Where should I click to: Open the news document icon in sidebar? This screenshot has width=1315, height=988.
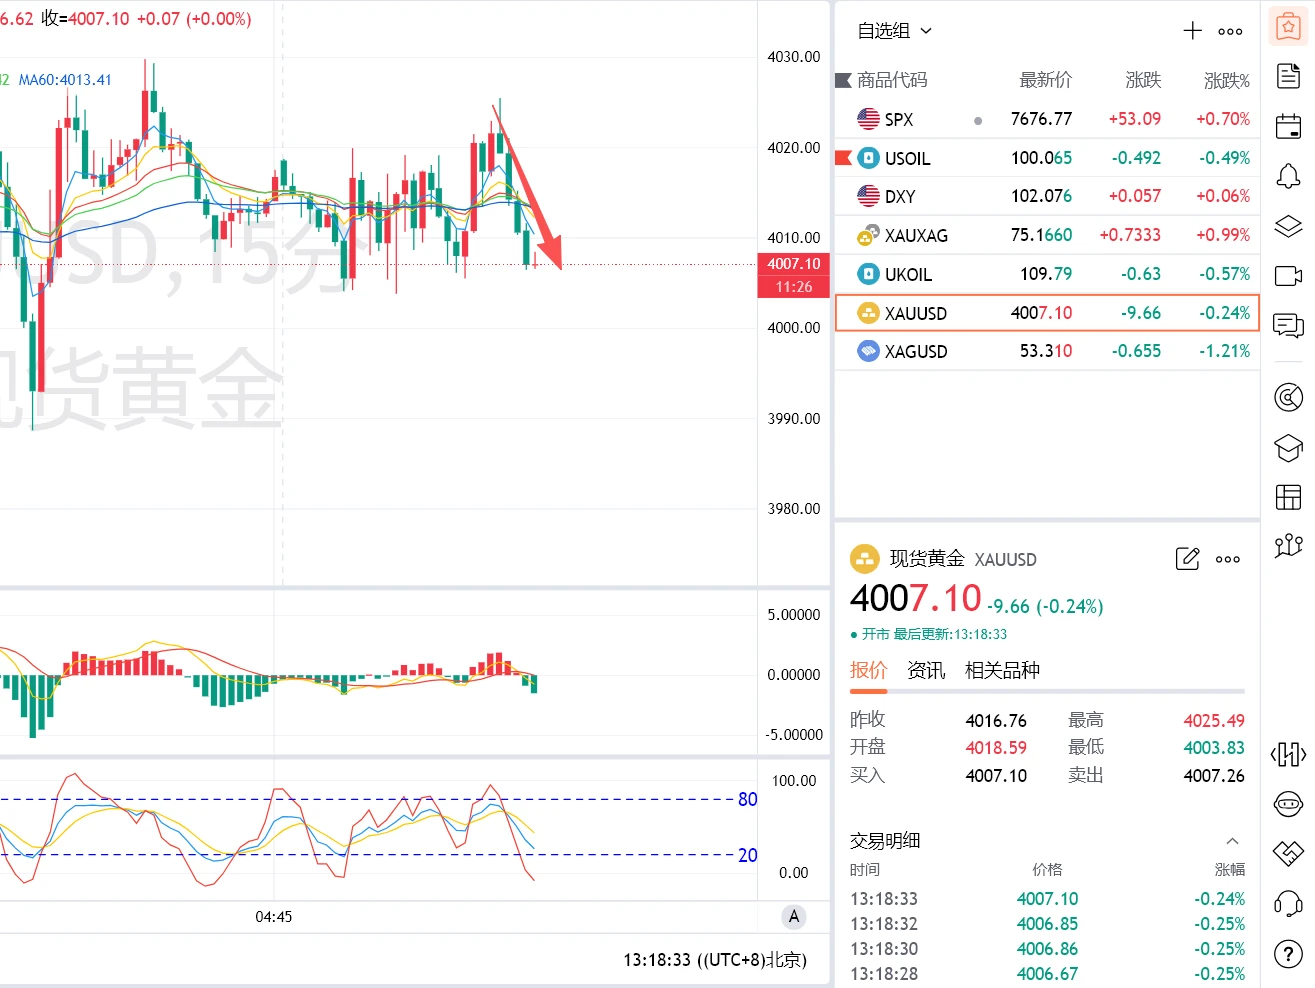click(x=1288, y=76)
